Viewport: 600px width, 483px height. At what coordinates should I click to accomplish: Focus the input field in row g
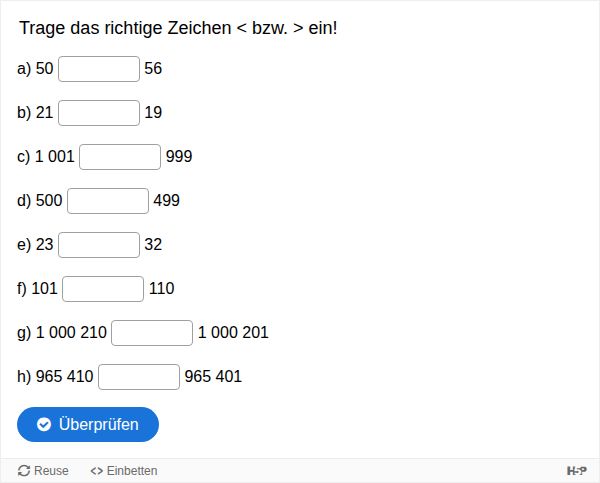(152, 333)
